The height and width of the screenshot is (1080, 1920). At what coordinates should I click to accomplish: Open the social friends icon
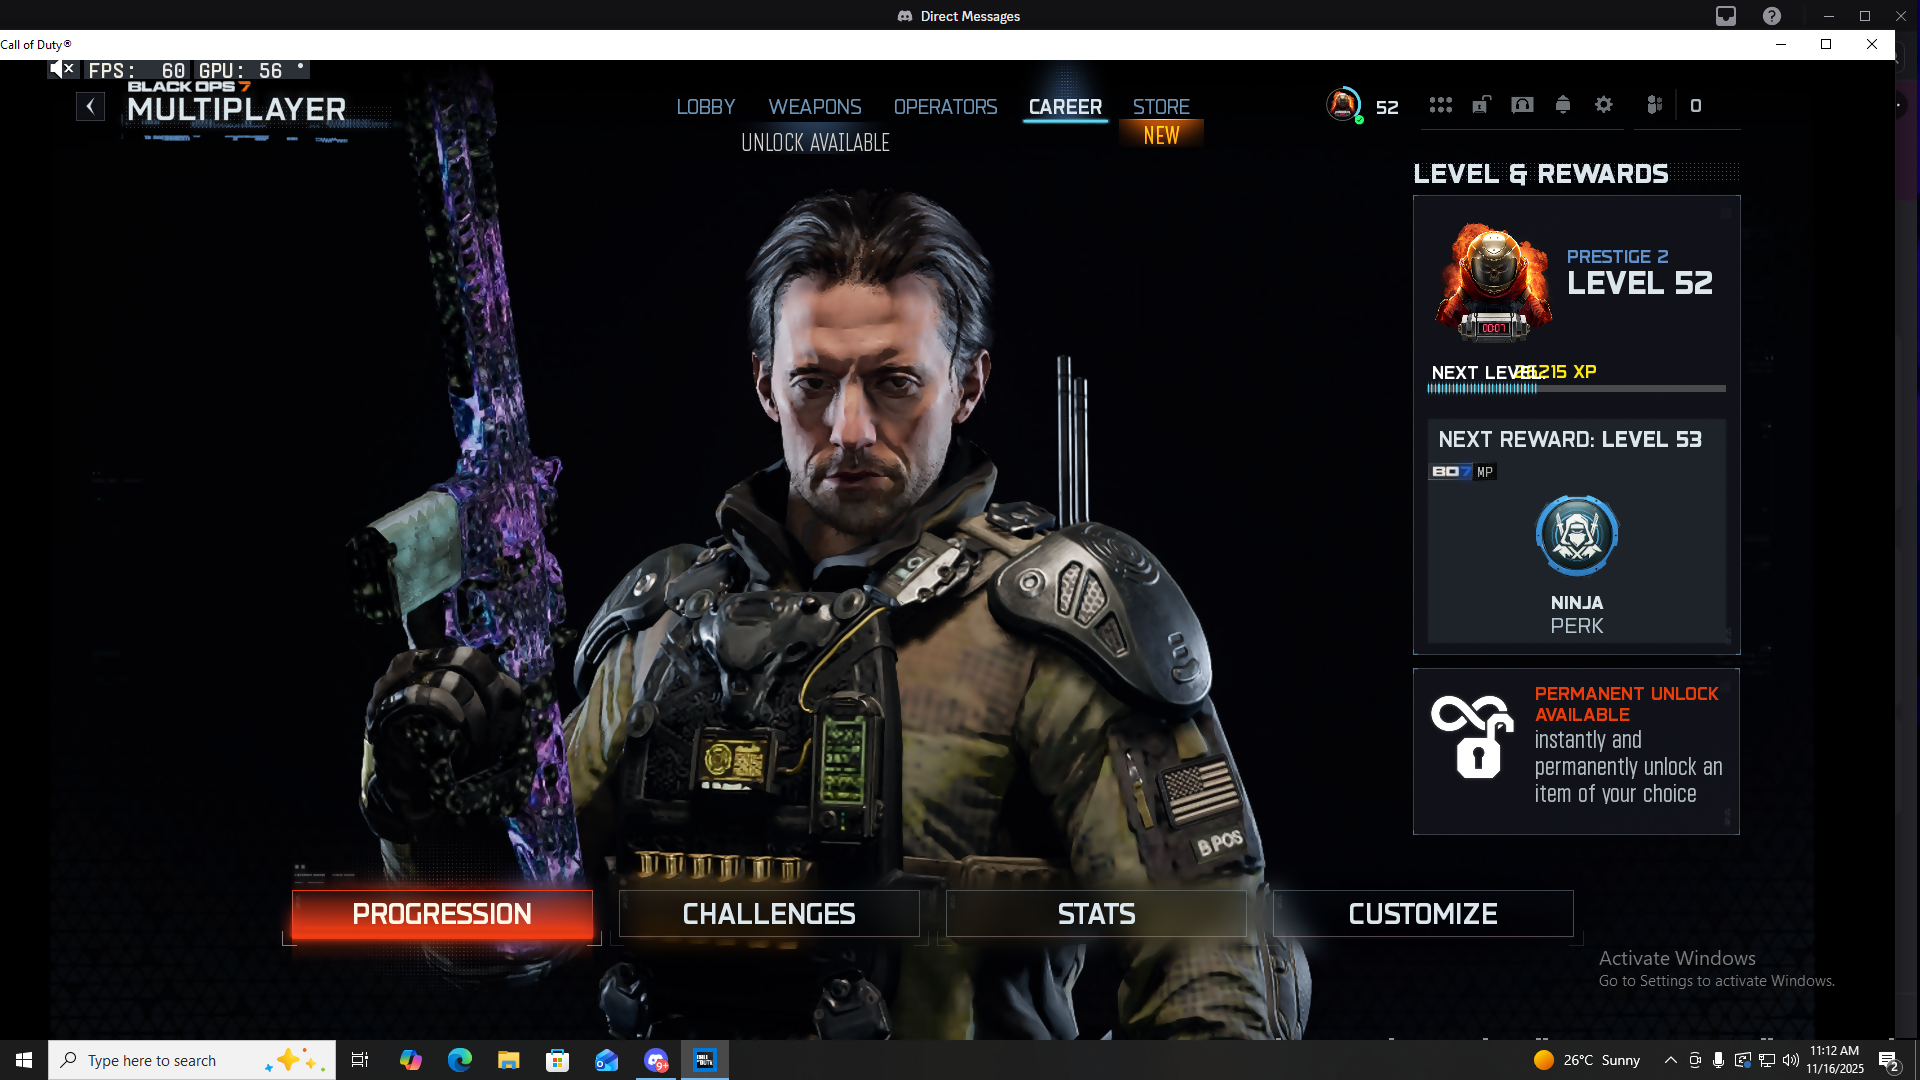(1655, 105)
